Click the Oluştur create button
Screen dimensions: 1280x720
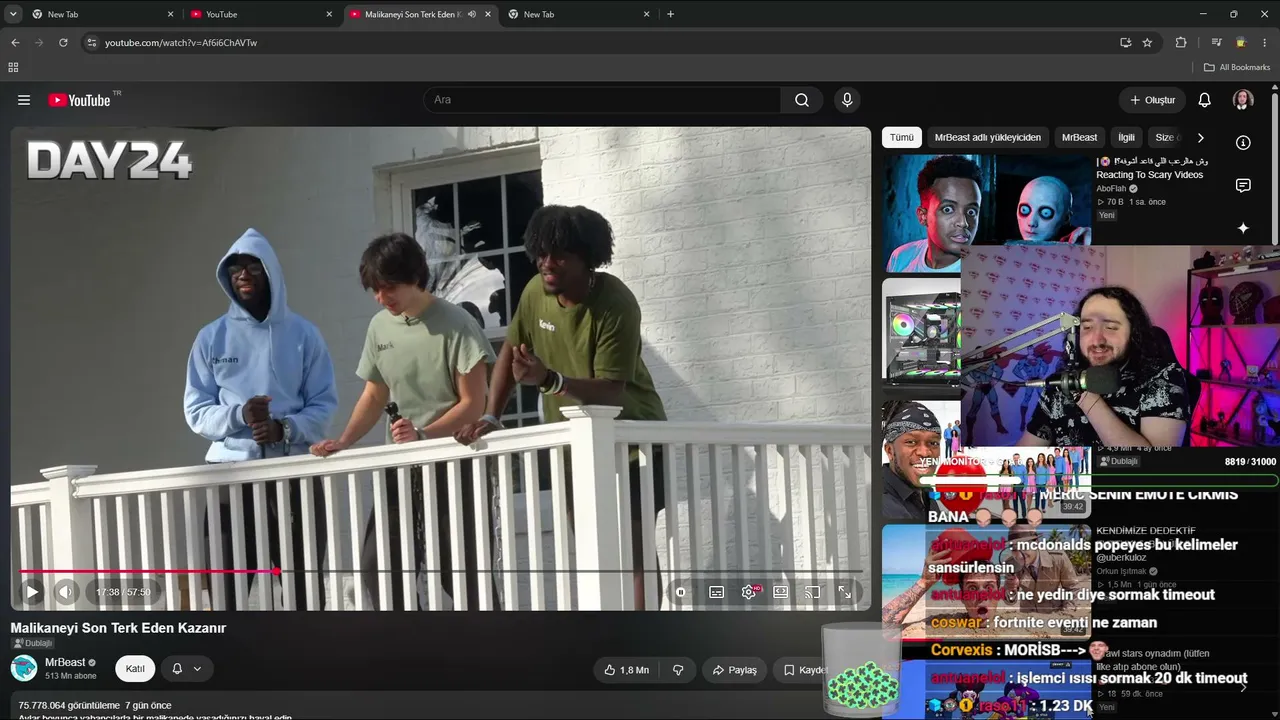[1152, 100]
